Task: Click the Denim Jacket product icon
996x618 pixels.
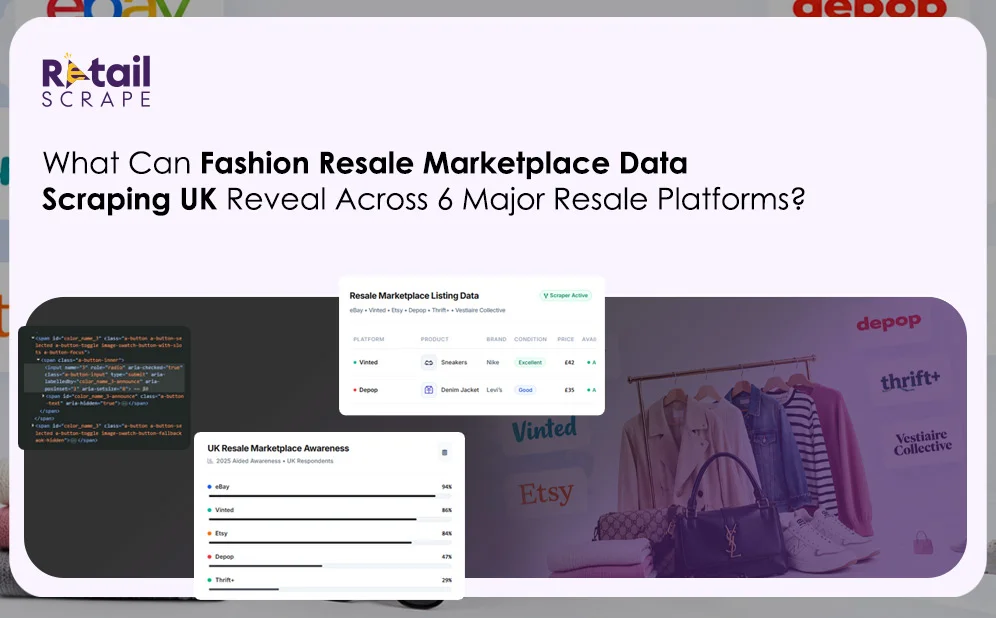Action: pos(429,390)
